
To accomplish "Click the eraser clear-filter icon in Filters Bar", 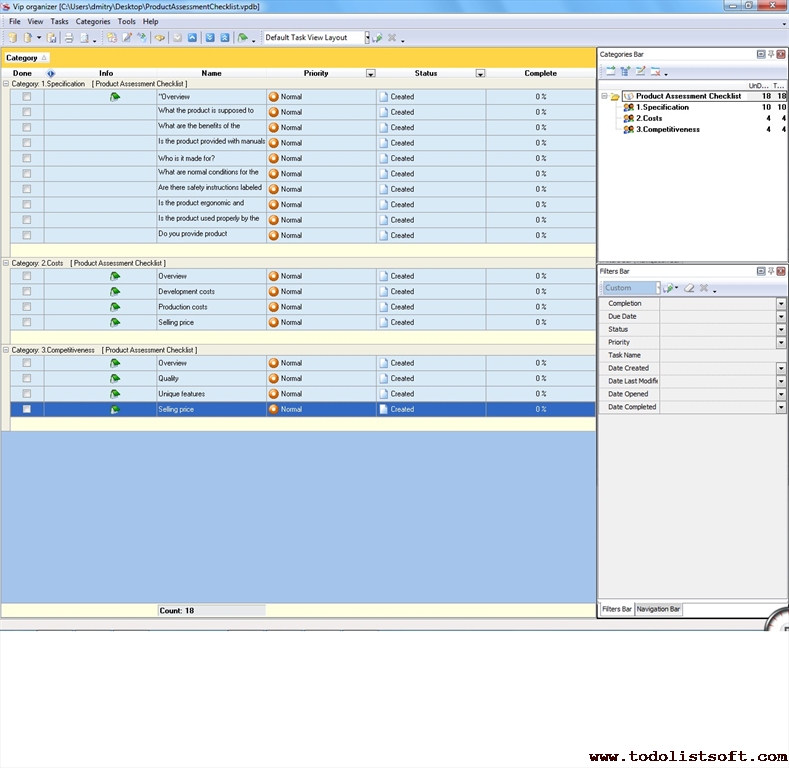I will pyautogui.click(x=689, y=288).
